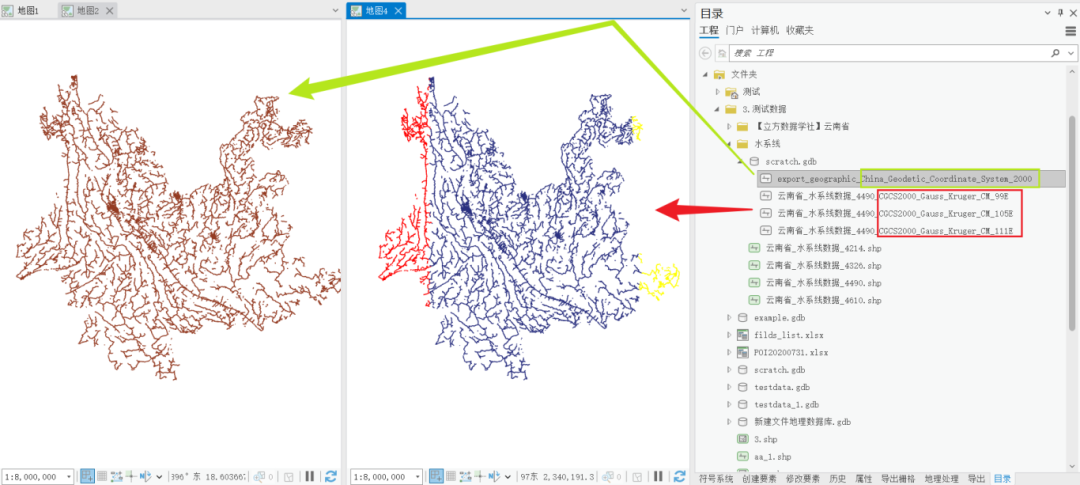Expand the testdata.gdb node
The image size is (1080, 485).
[729, 387]
